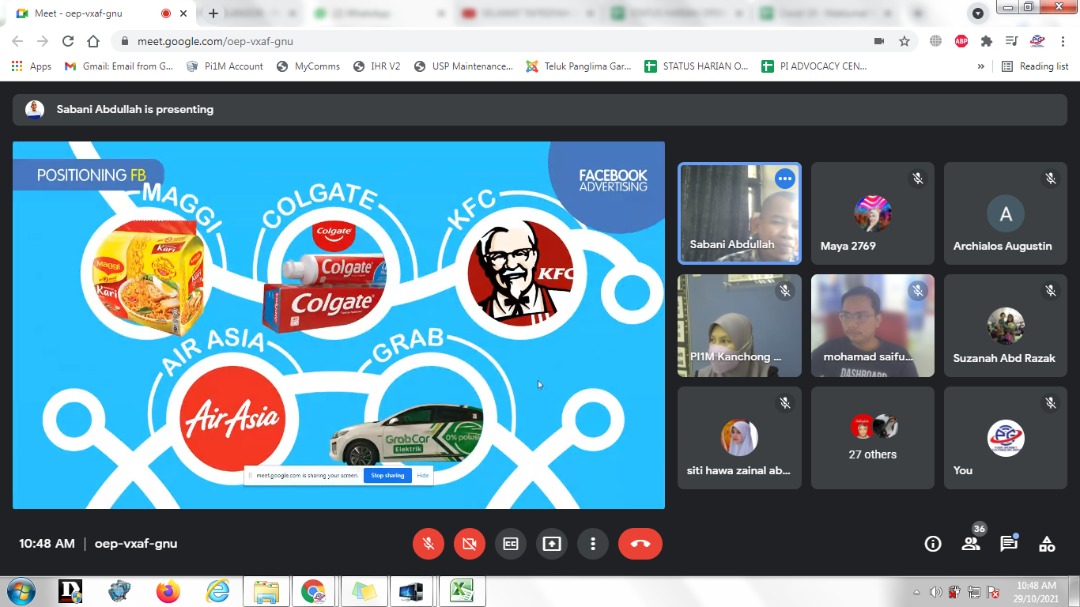The image size is (1080, 607).
Task: Go back to the previous page
Action: [18, 41]
